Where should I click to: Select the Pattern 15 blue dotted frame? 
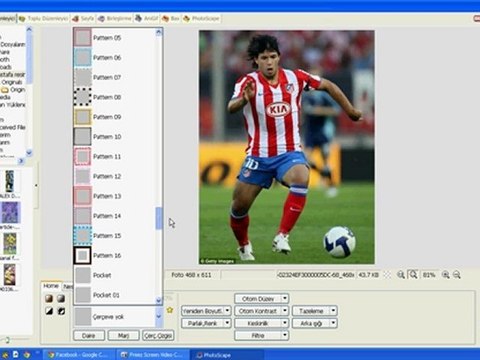114,236
